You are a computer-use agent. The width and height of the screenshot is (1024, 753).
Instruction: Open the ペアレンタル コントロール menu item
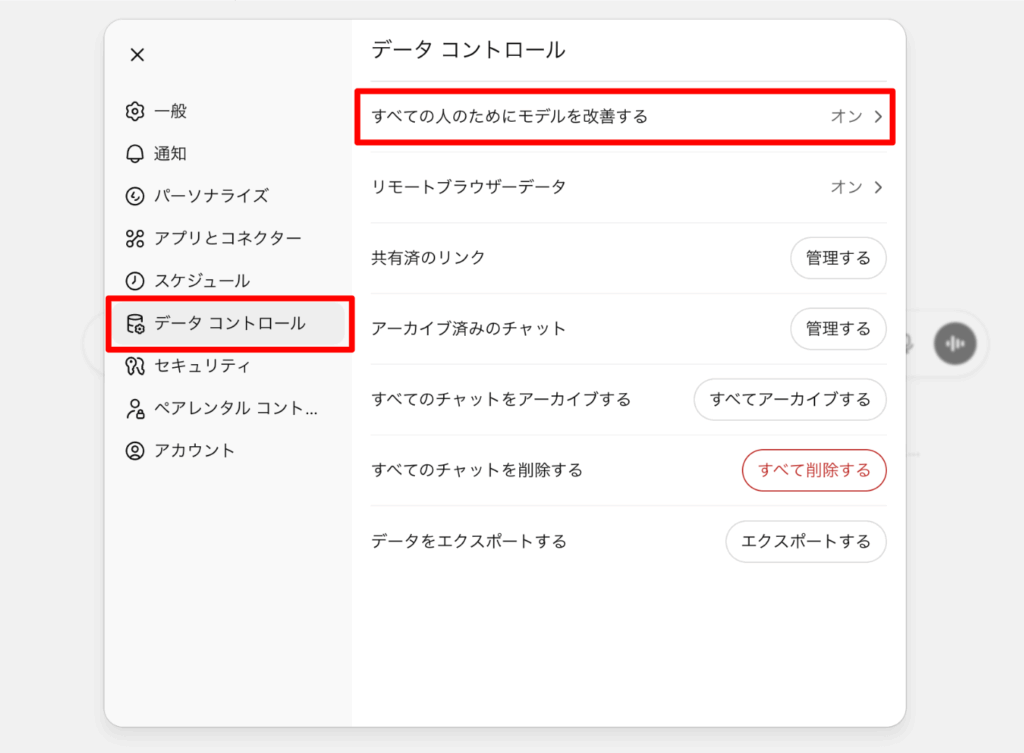[236, 408]
